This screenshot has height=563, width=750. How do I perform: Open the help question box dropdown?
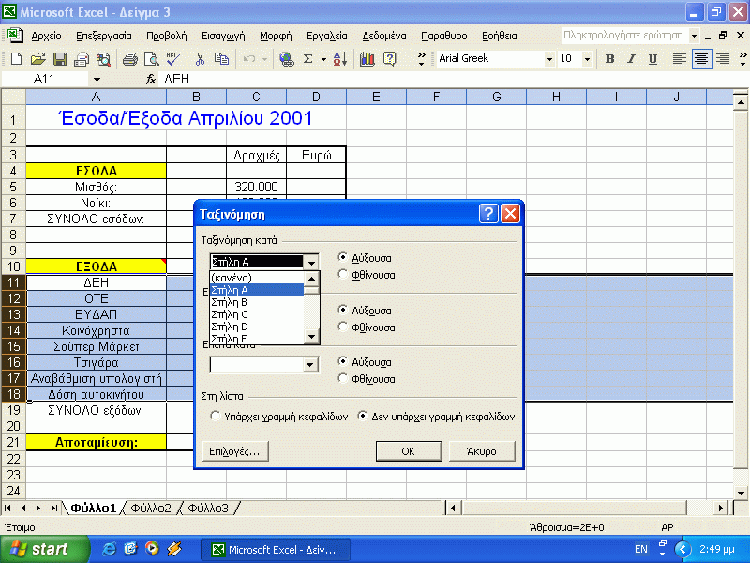[x=694, y=35]
